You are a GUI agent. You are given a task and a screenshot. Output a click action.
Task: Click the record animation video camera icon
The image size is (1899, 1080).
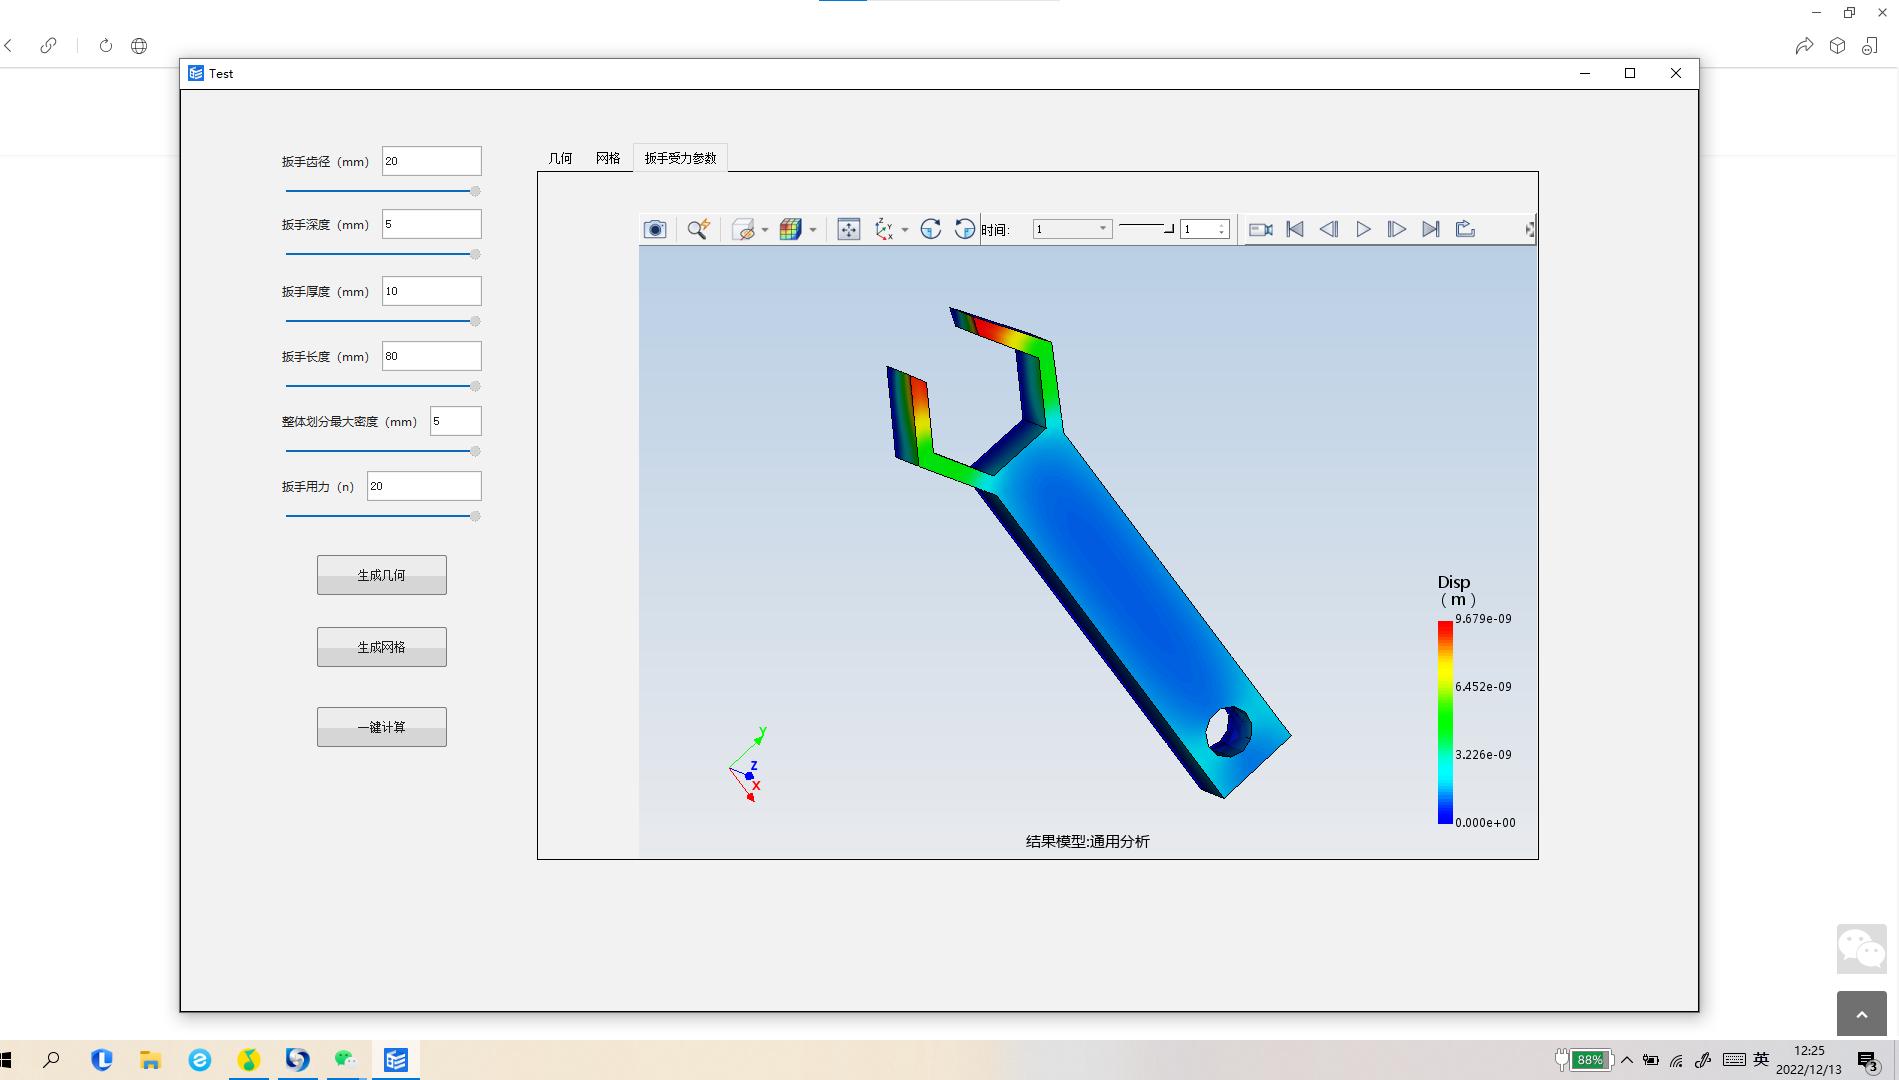tap(1261, 229)
